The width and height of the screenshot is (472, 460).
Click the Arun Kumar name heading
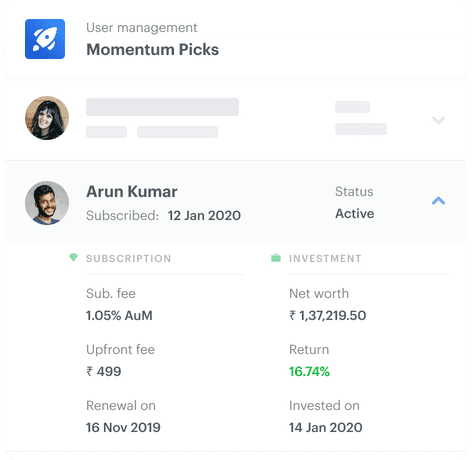pos(132,192)
